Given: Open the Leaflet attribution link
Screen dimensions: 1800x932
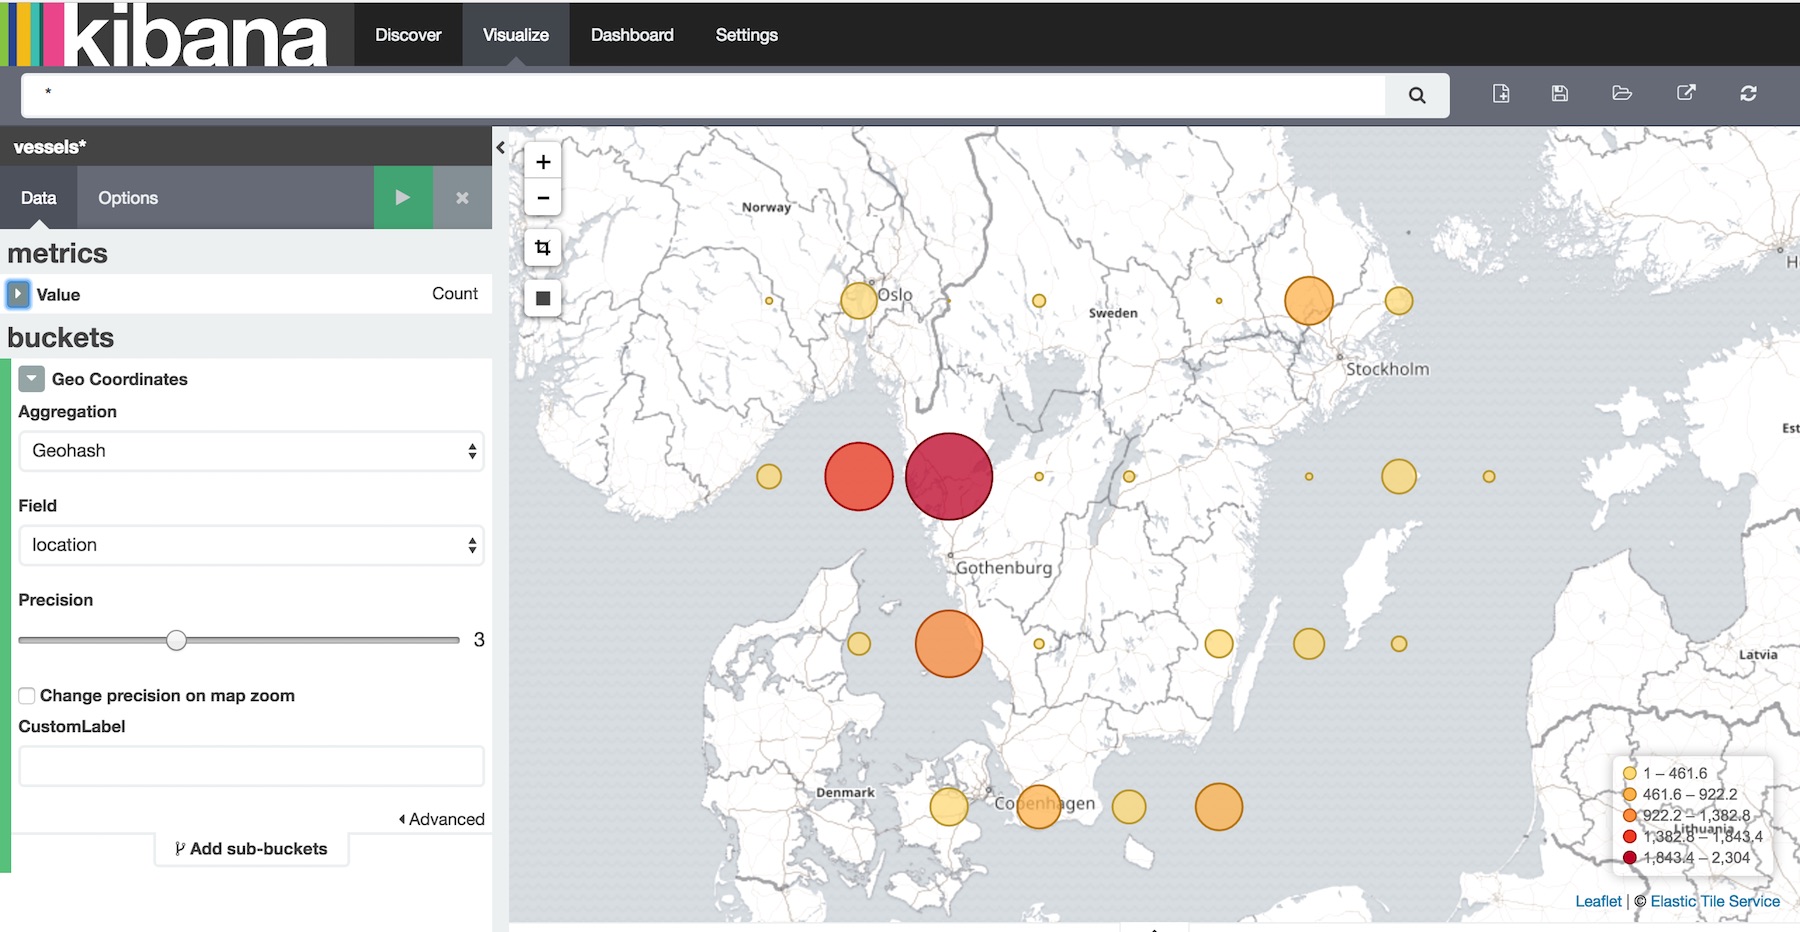Looking at the screenshot, I should click(1598, 901).
